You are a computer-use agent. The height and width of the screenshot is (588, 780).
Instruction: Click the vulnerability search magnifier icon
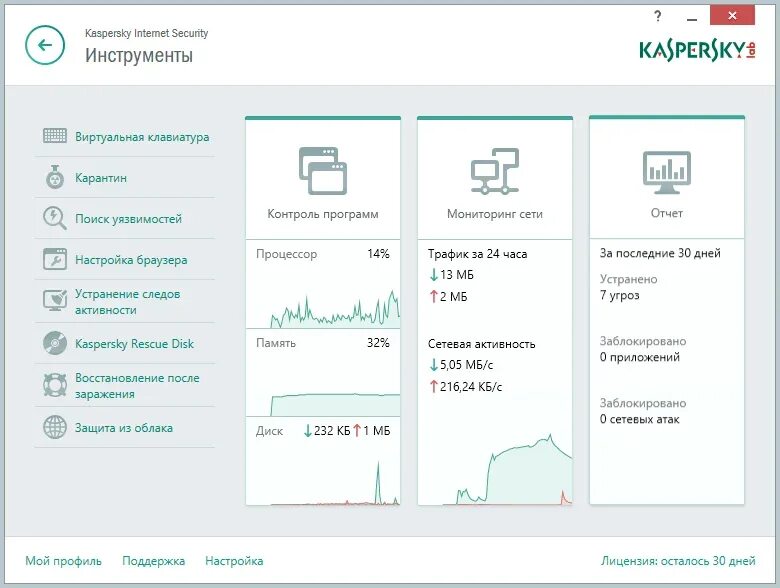(x=55, y=218)
